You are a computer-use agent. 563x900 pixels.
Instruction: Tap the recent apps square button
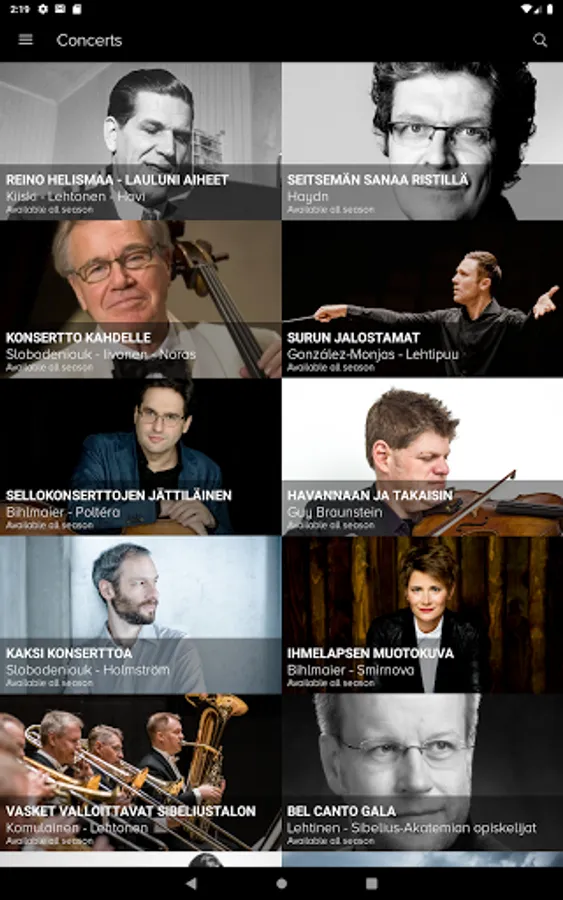tap(371, 883)
